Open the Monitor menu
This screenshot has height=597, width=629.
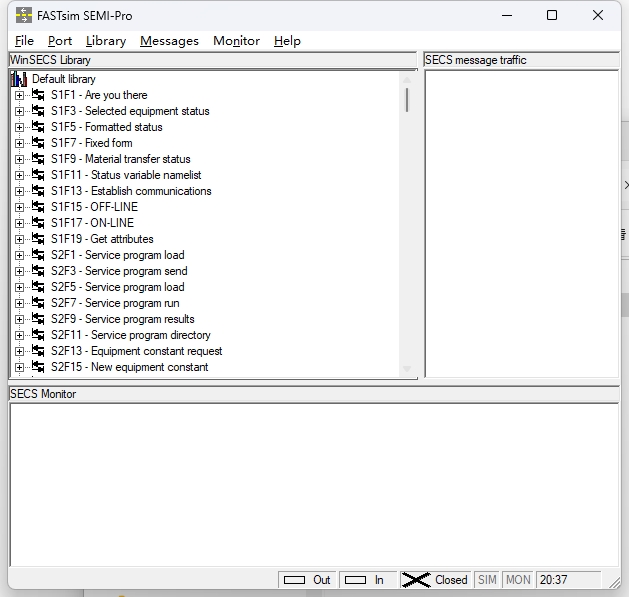point(236,41)
